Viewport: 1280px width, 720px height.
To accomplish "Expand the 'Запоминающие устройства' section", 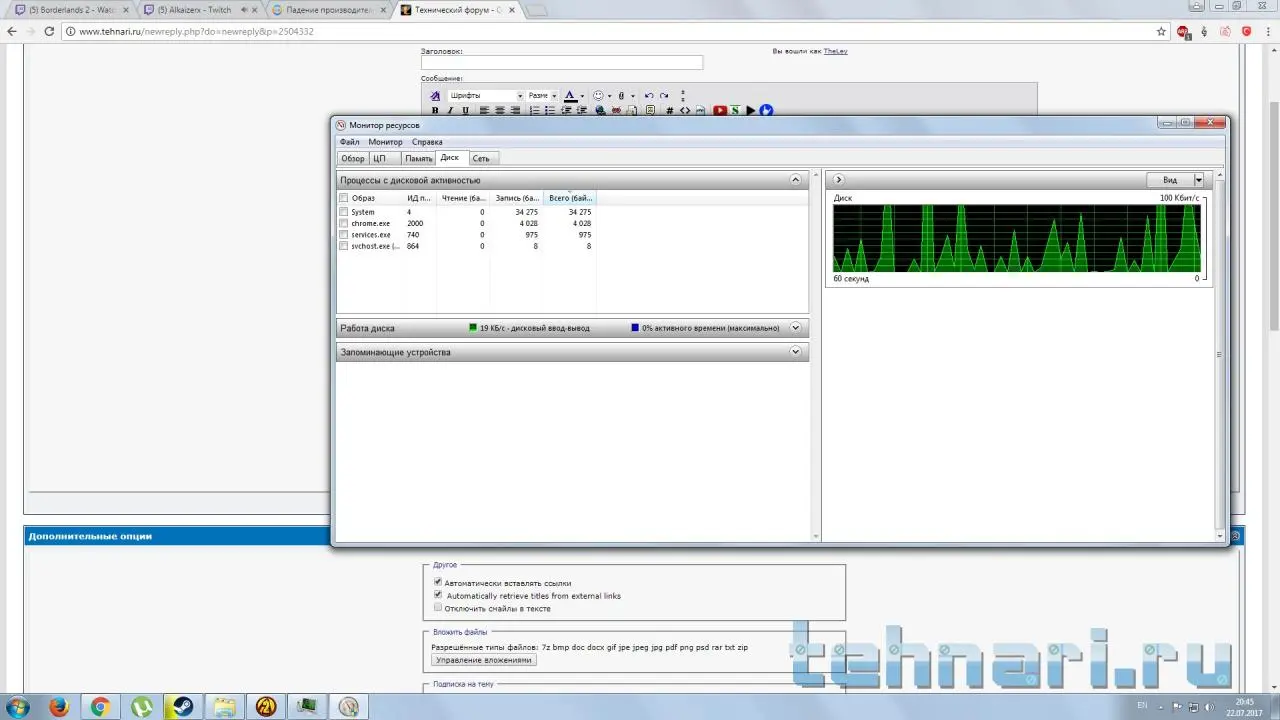I will pyautogui.click(x=796, y=352).
